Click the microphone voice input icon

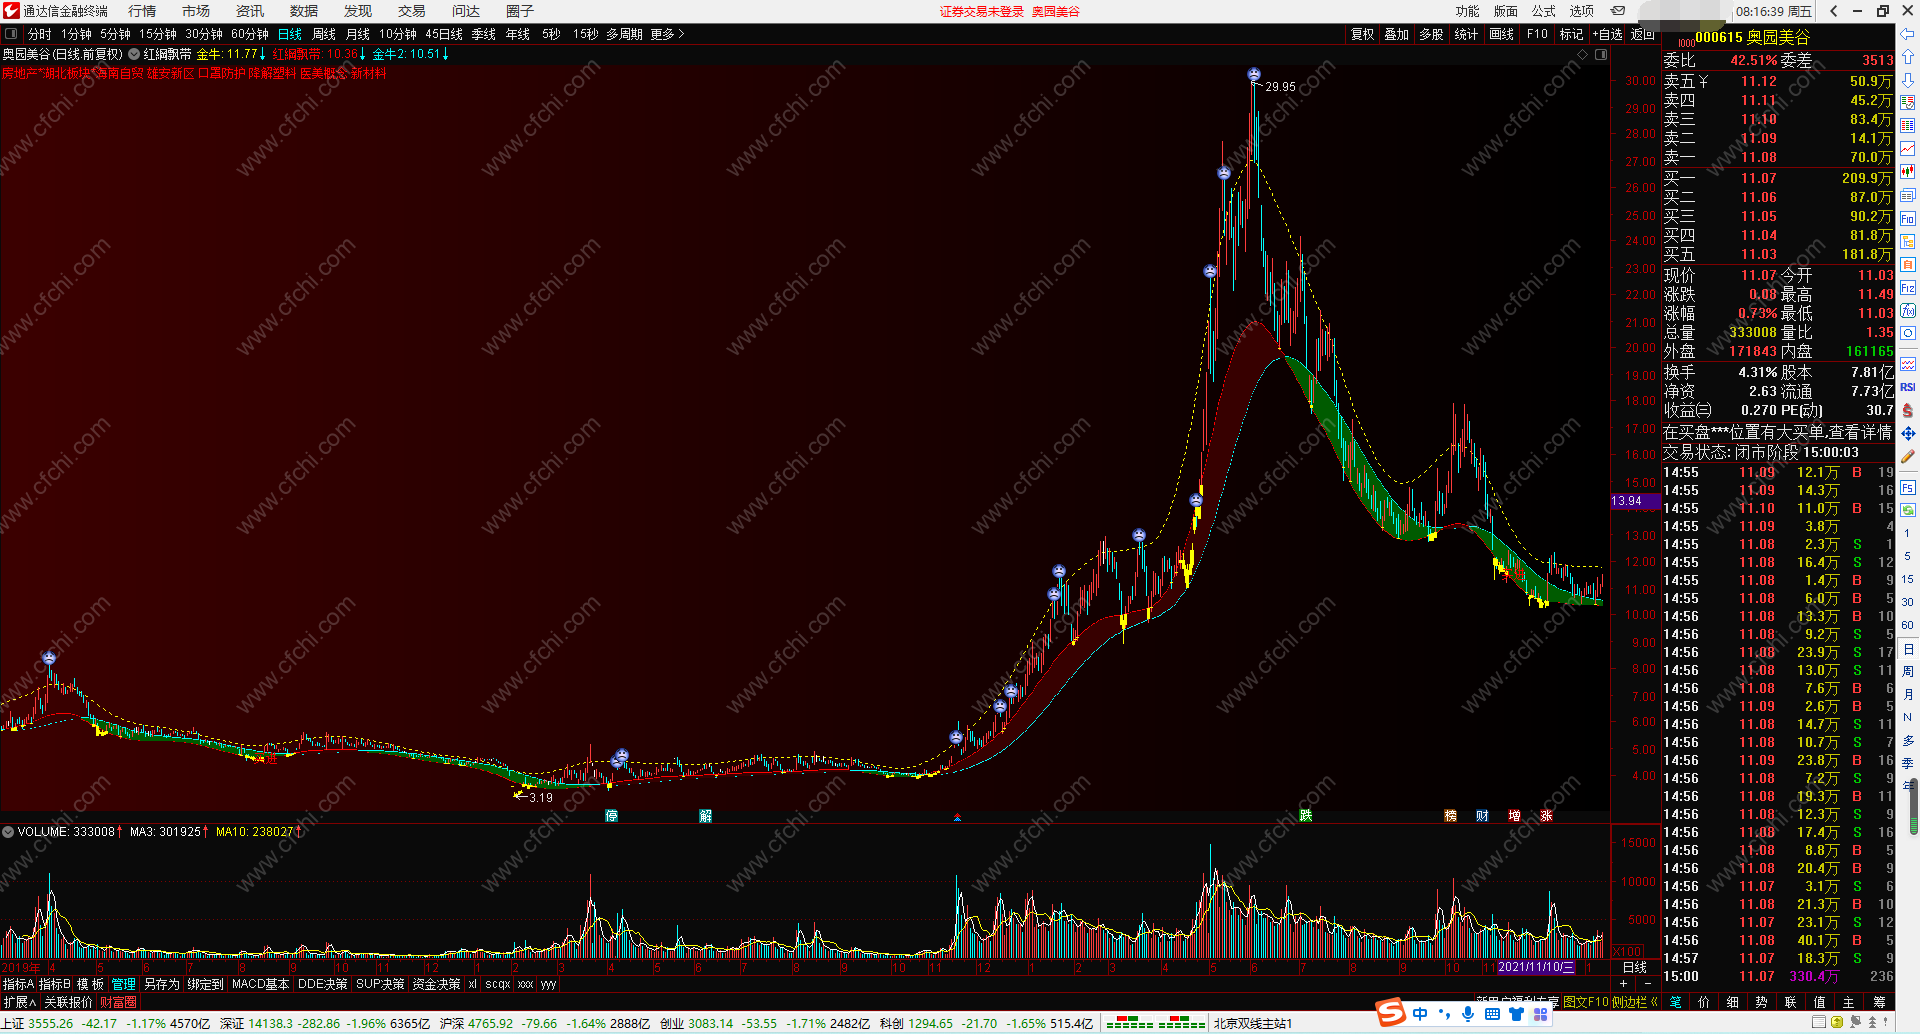tap(1468, 1014)
